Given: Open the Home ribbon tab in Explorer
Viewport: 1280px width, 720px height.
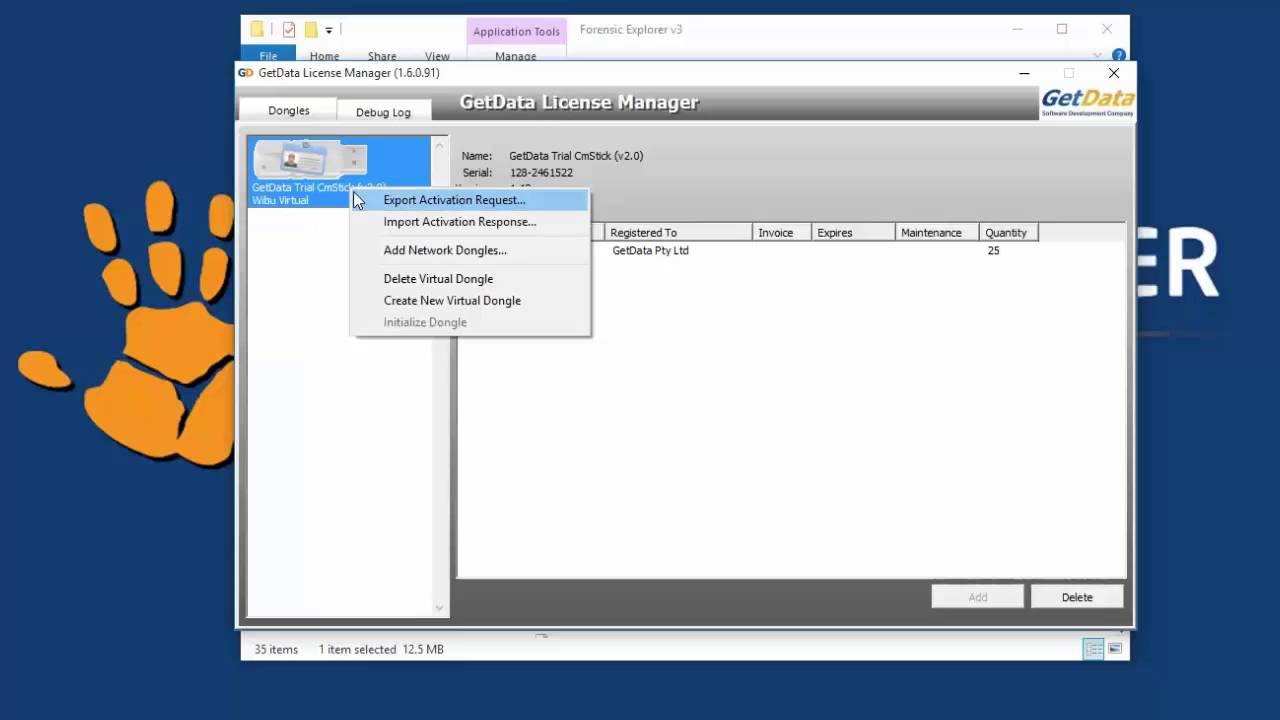Looking at the screenshot, I should coord(324,56).
